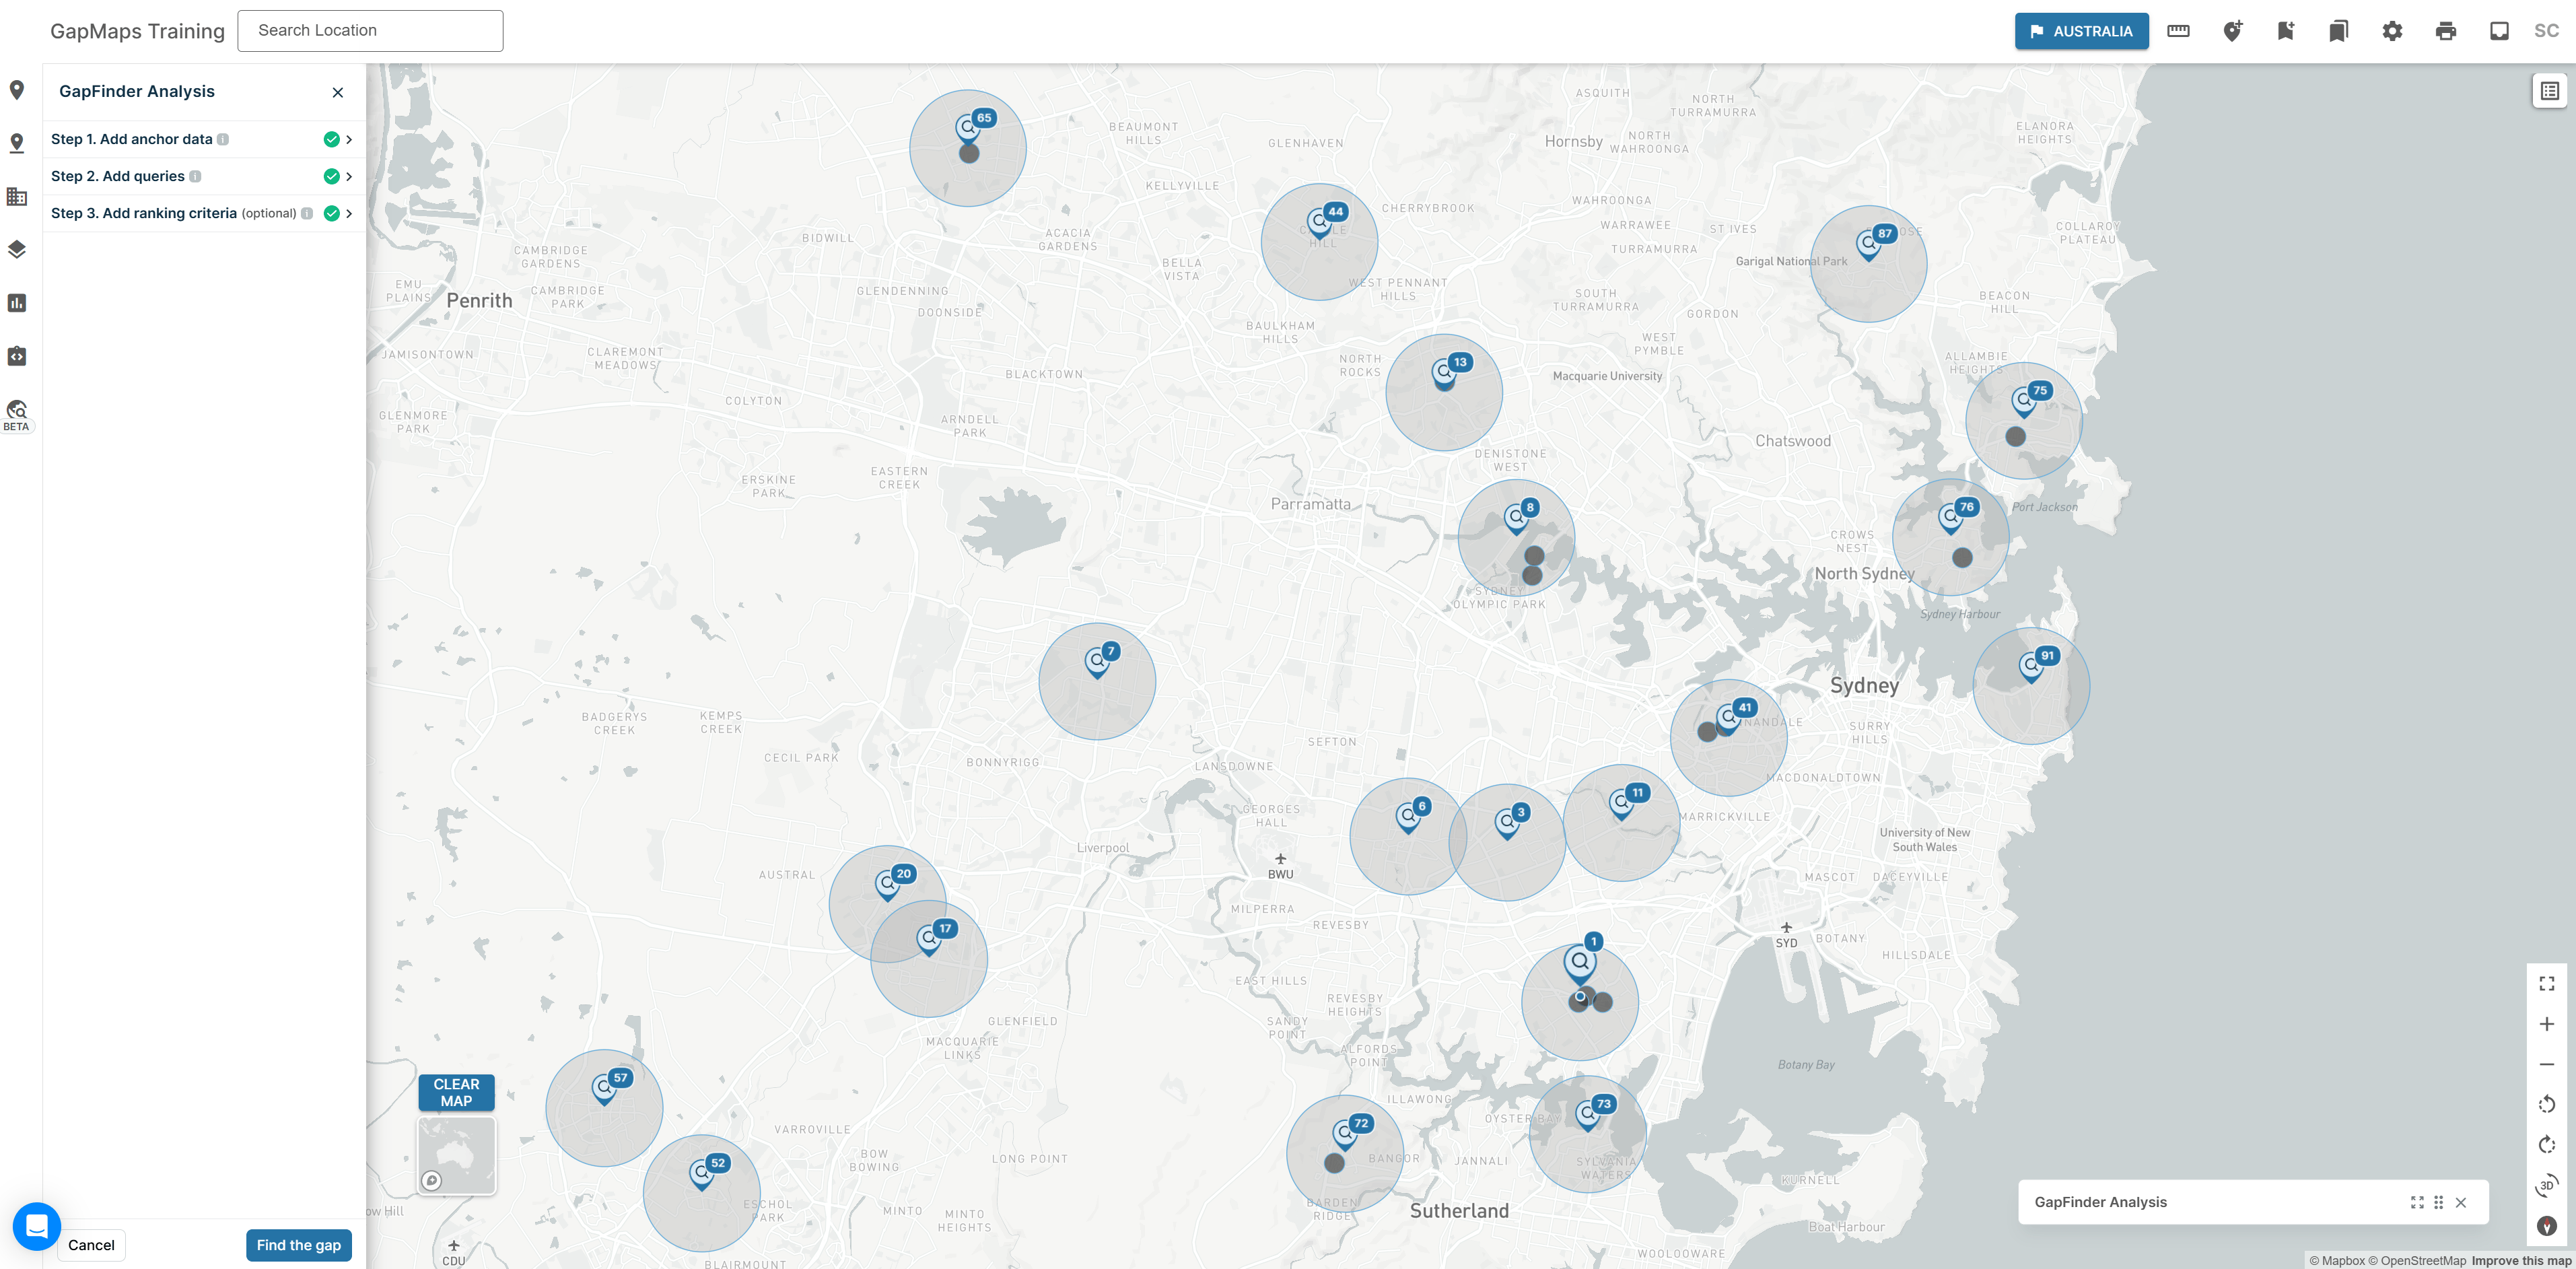Focus the Search Location field
The width and height of the screenshot is (2576, 1269).
[370, 31]
